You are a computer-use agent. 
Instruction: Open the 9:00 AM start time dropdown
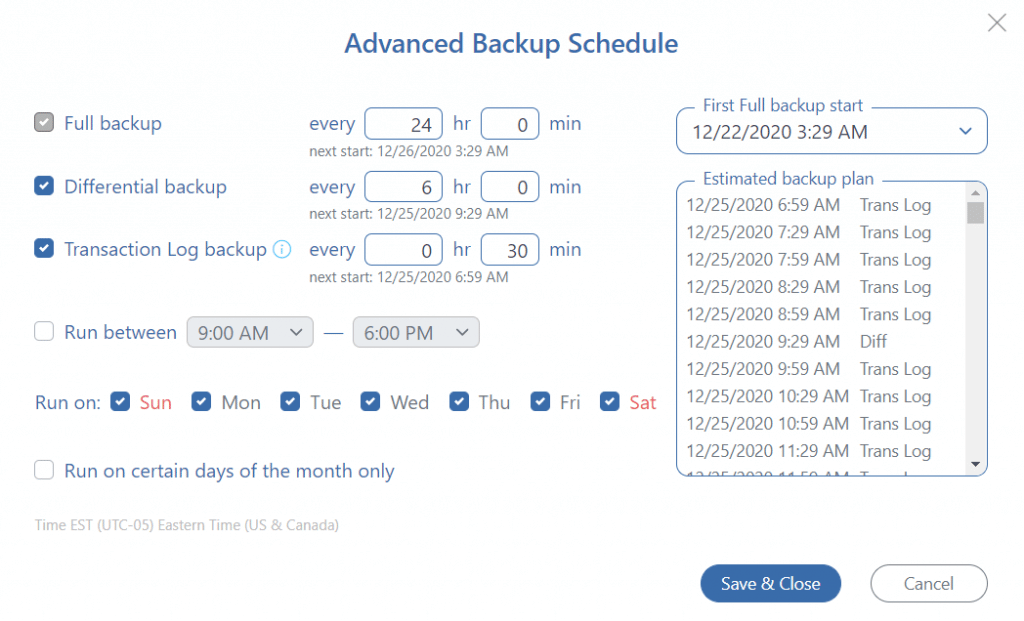coord(250,332)
